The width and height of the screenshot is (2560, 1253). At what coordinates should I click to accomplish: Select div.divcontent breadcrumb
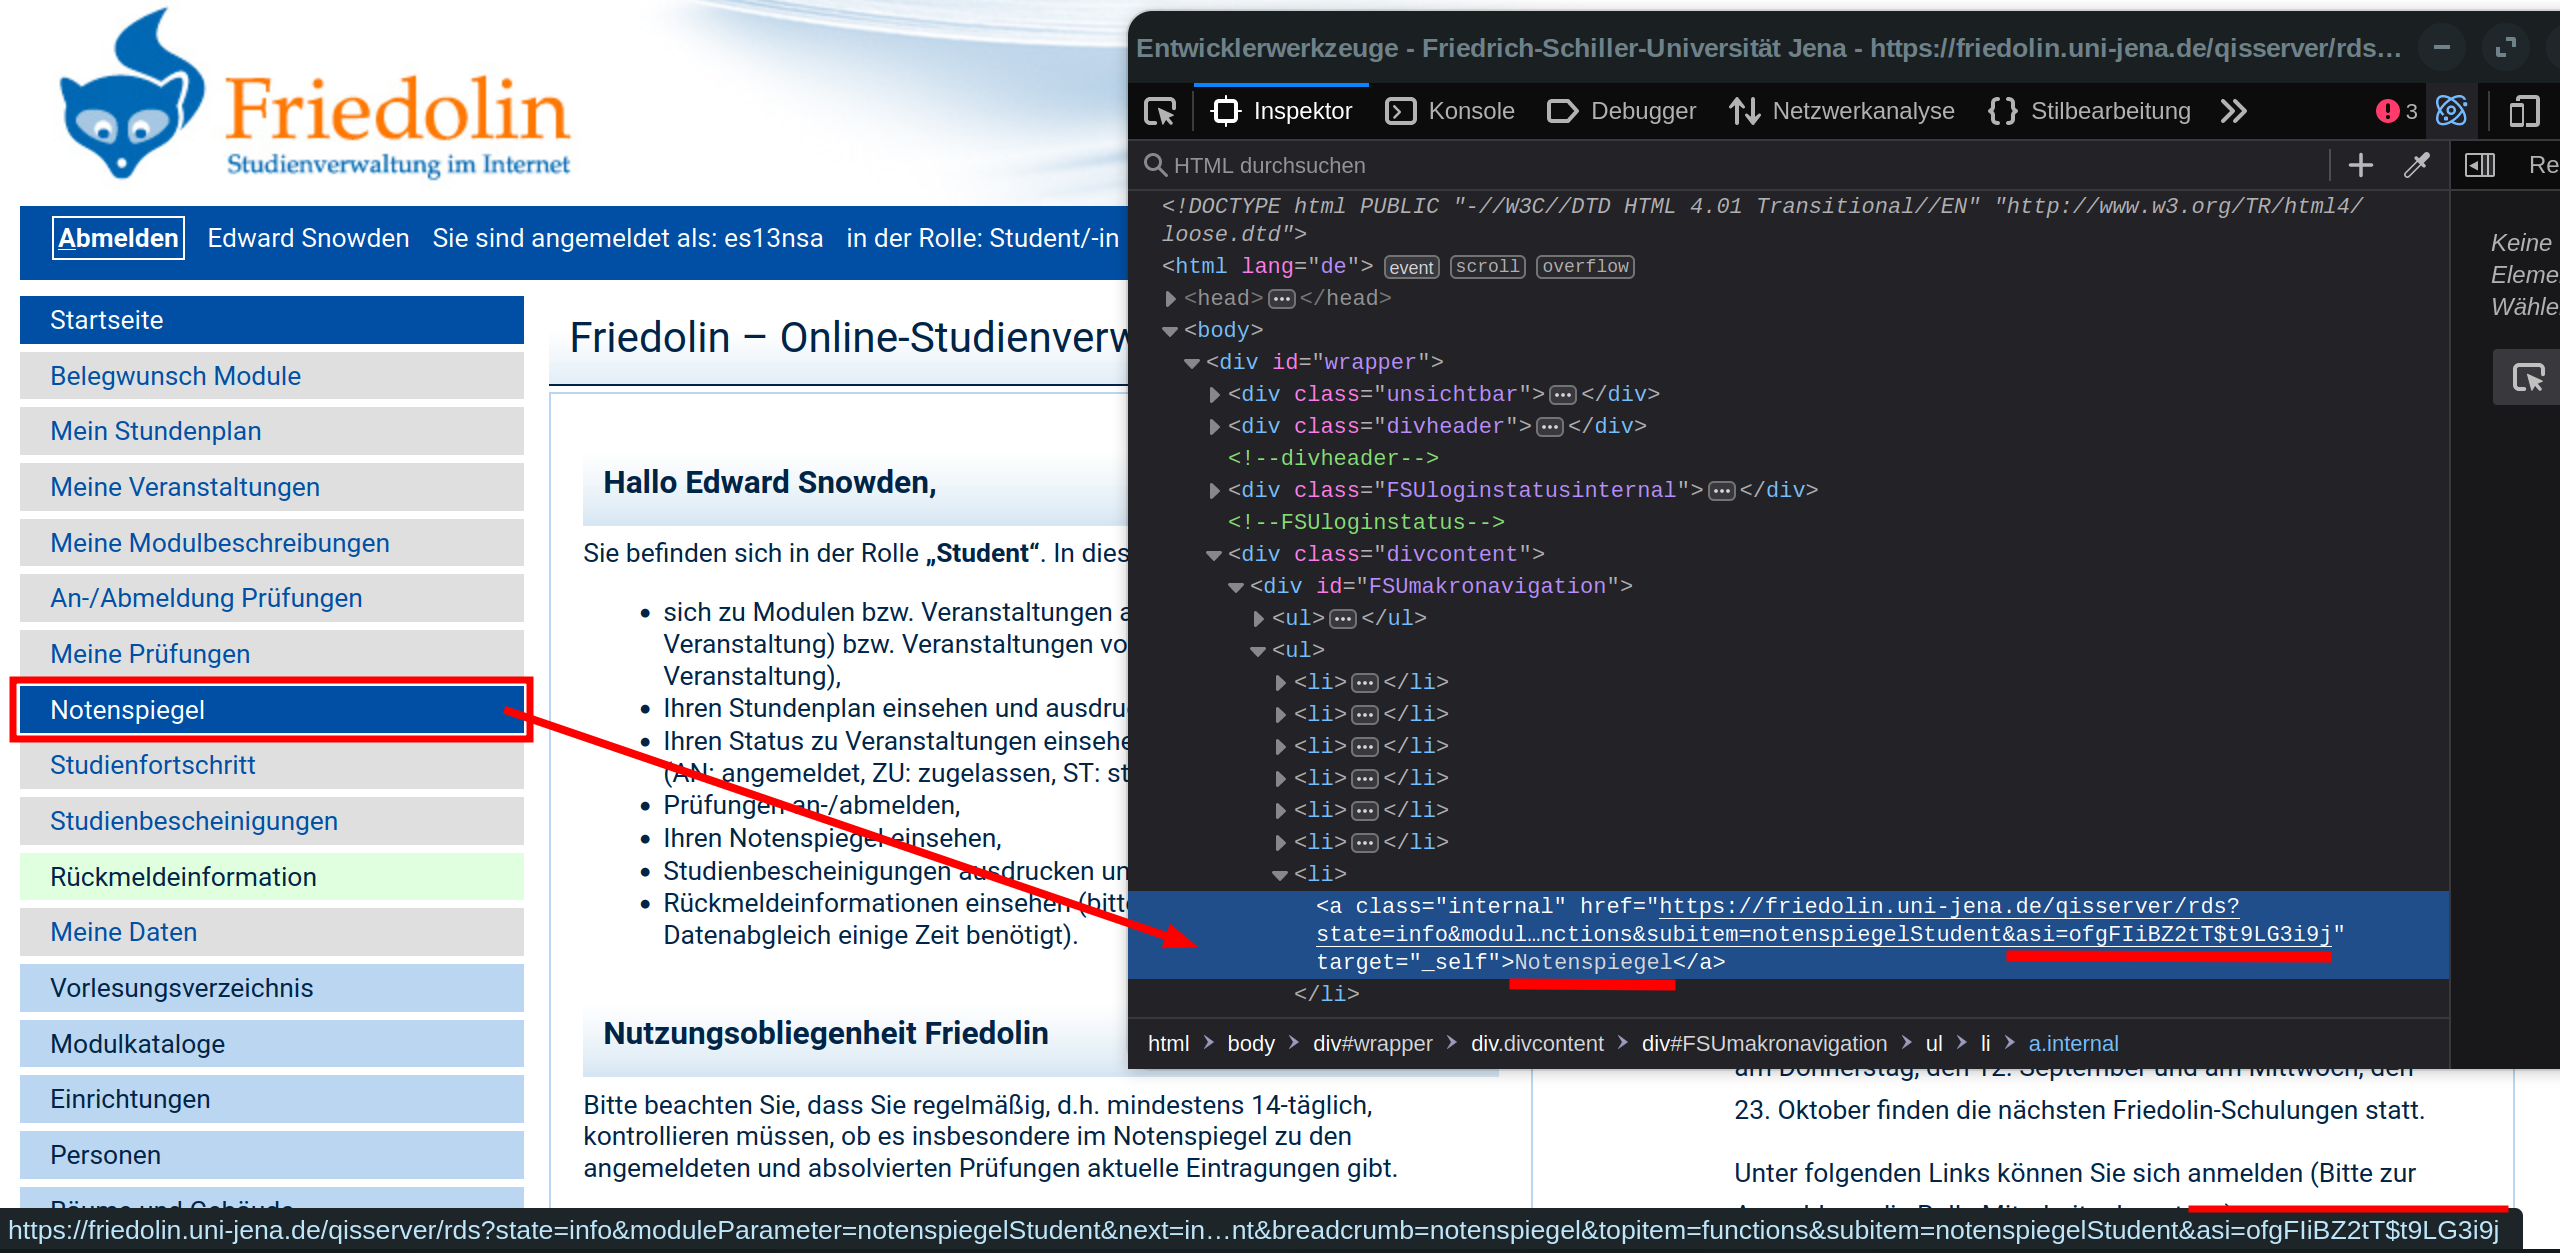coord(1537,1043)
